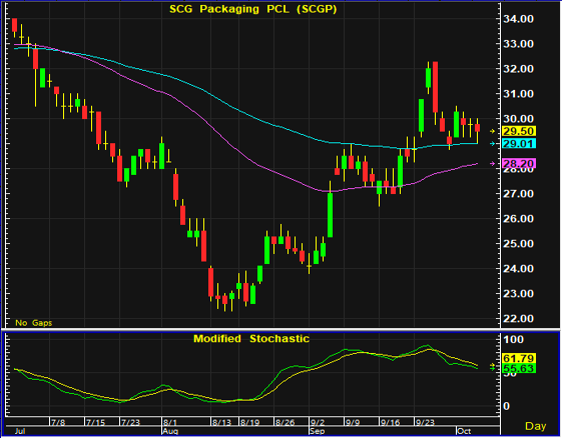Click the Sep month label
This screenshot has height=438, width=562.
click(317, 431)
